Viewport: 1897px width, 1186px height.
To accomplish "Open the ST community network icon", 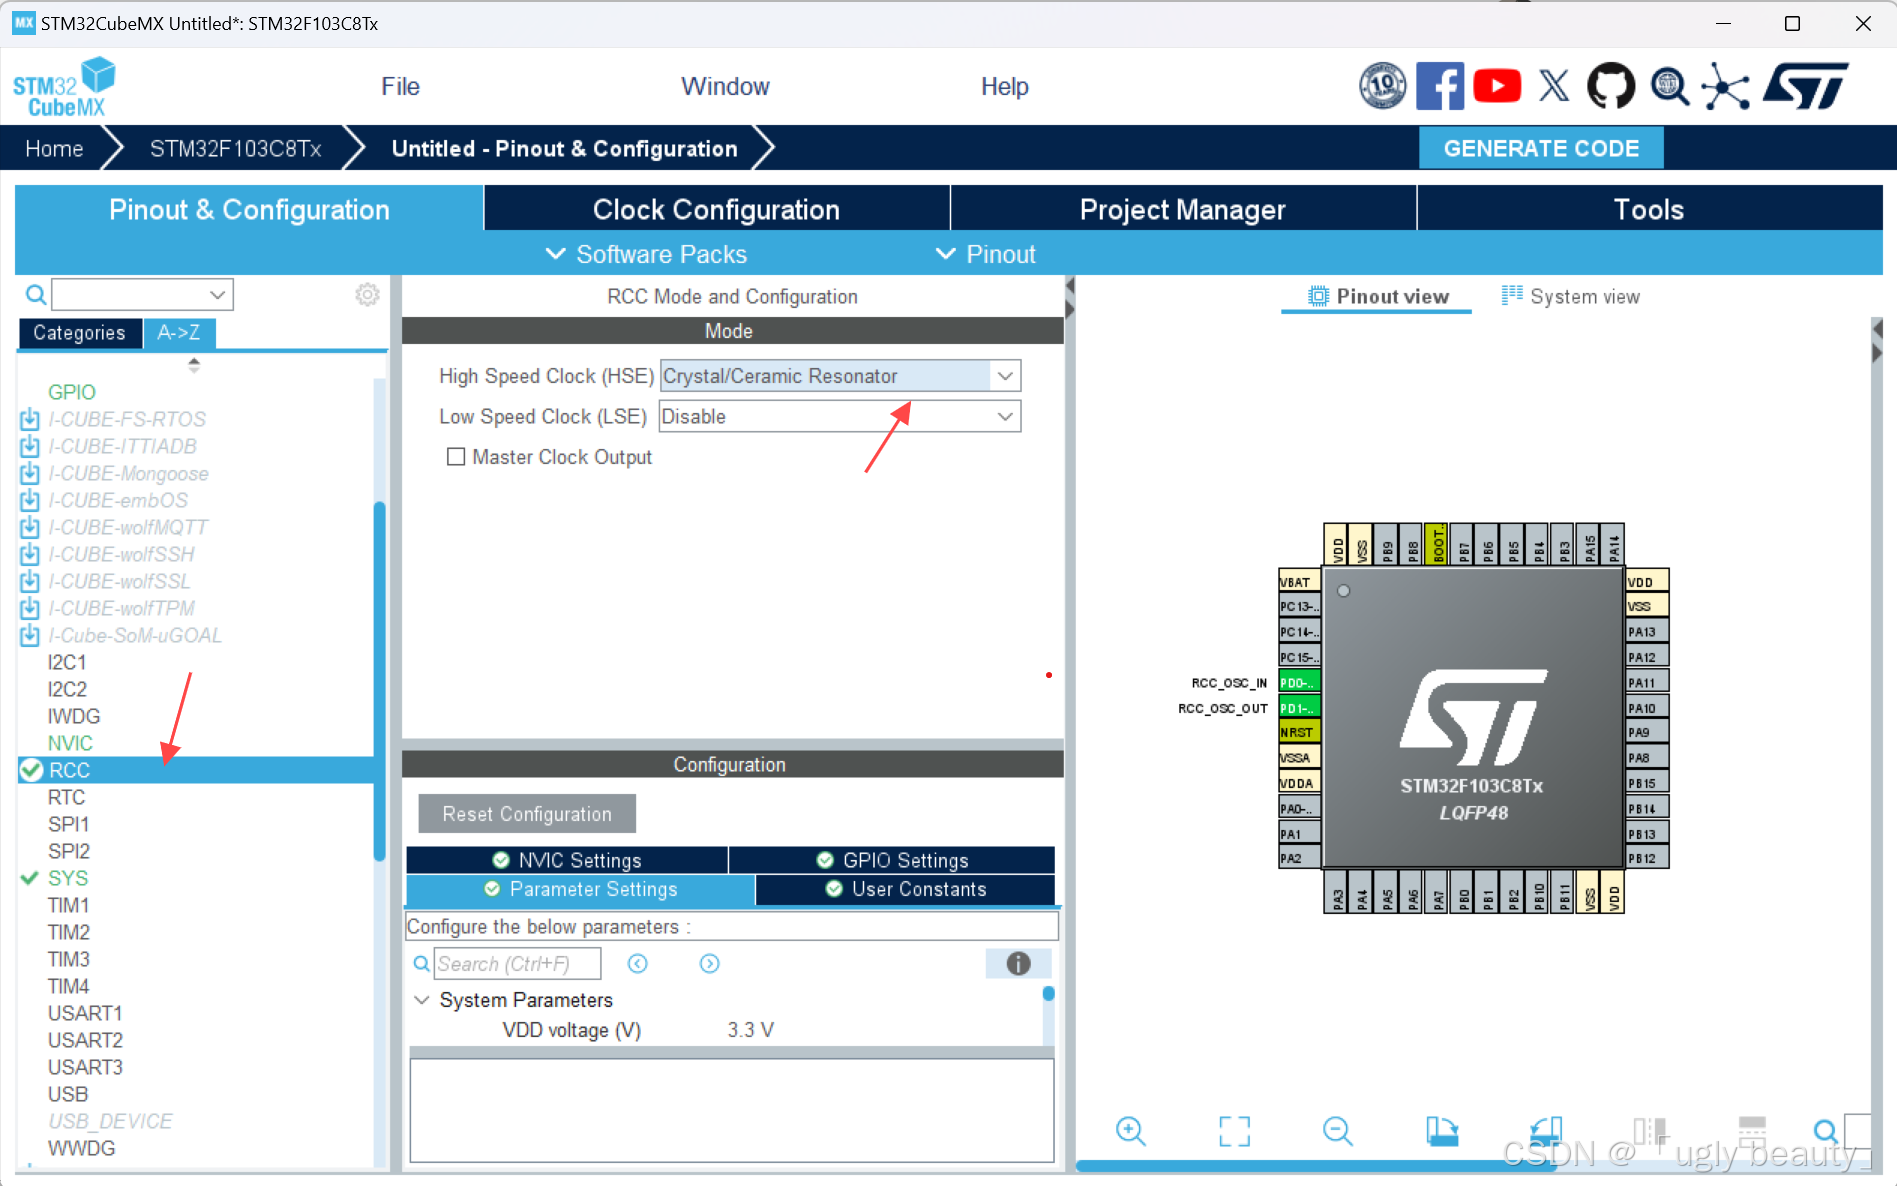I will [1726, 86].
